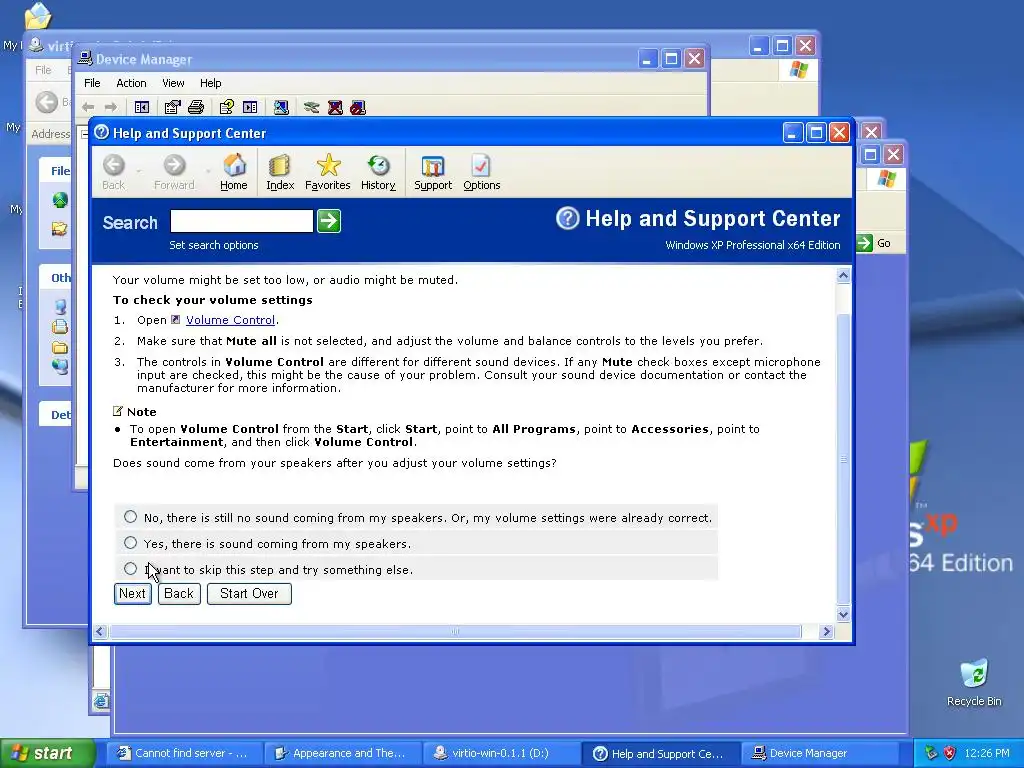
Task: Click the Device Manager title bar icon
Action: pyautogui.click(x=85, y=59)
